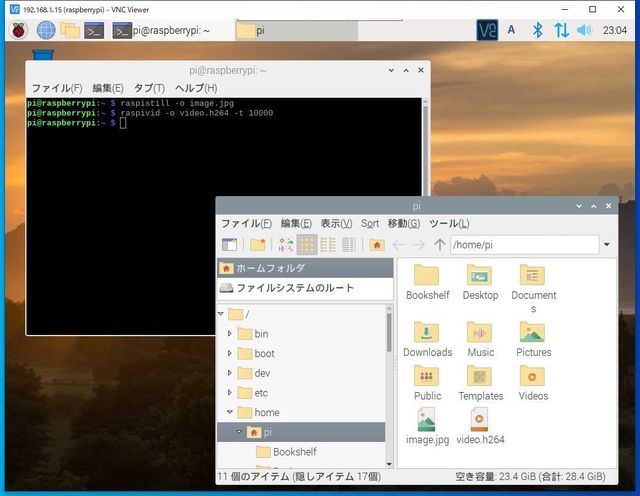The height and width of the screenshot is (496, 640).
Task: Open file manager Sort menu
Action: 370,223
